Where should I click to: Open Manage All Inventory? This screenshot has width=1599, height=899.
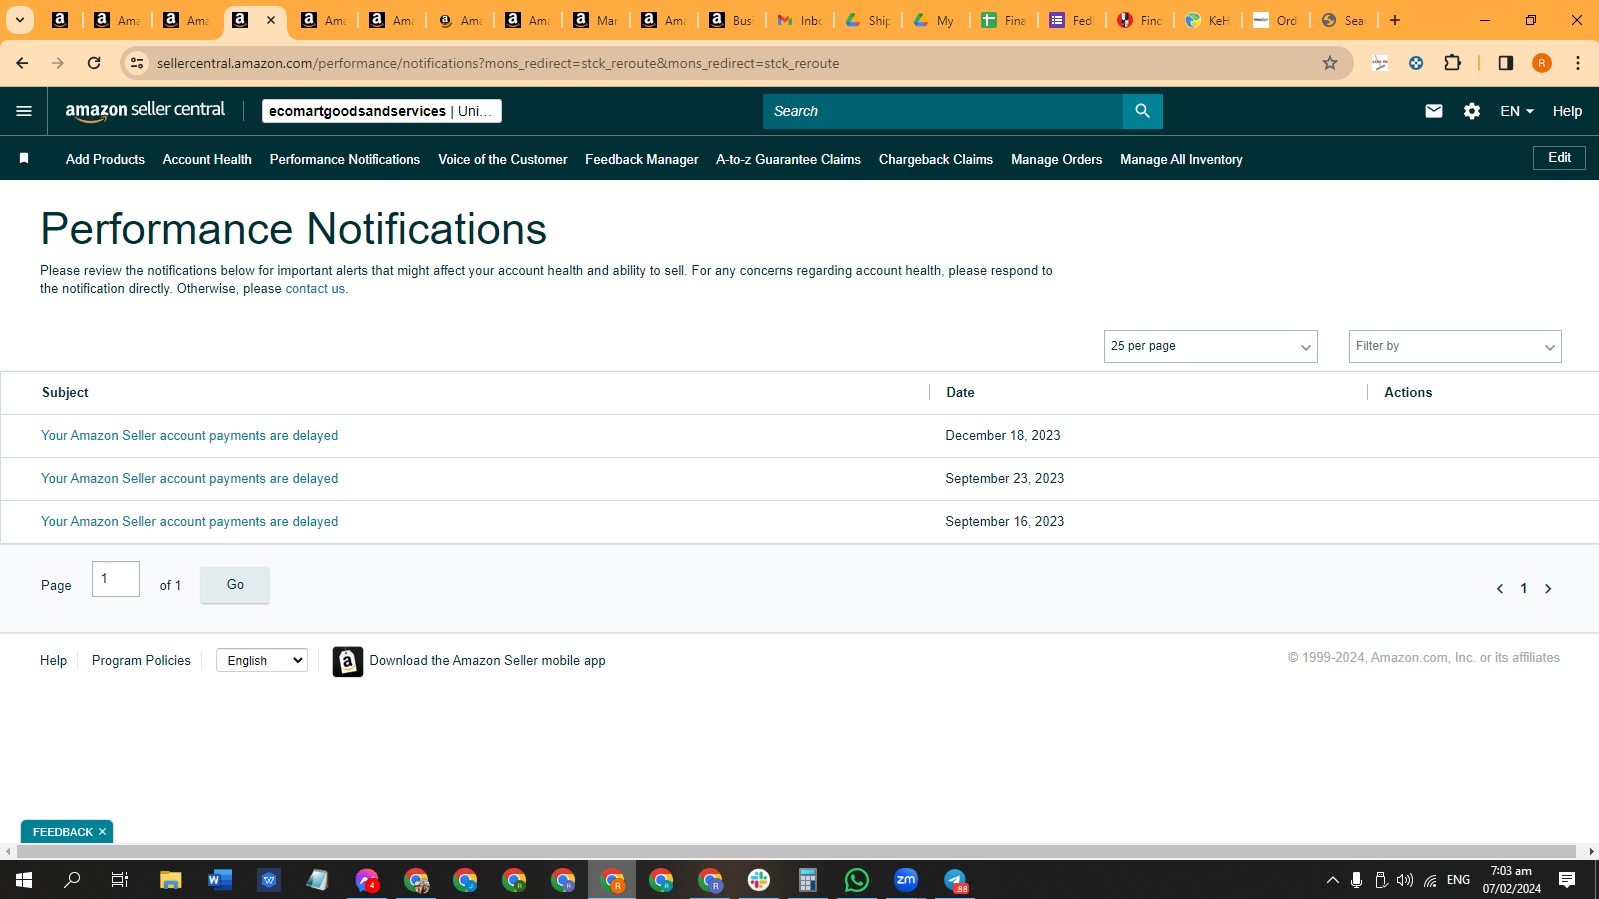[1181, 159]
